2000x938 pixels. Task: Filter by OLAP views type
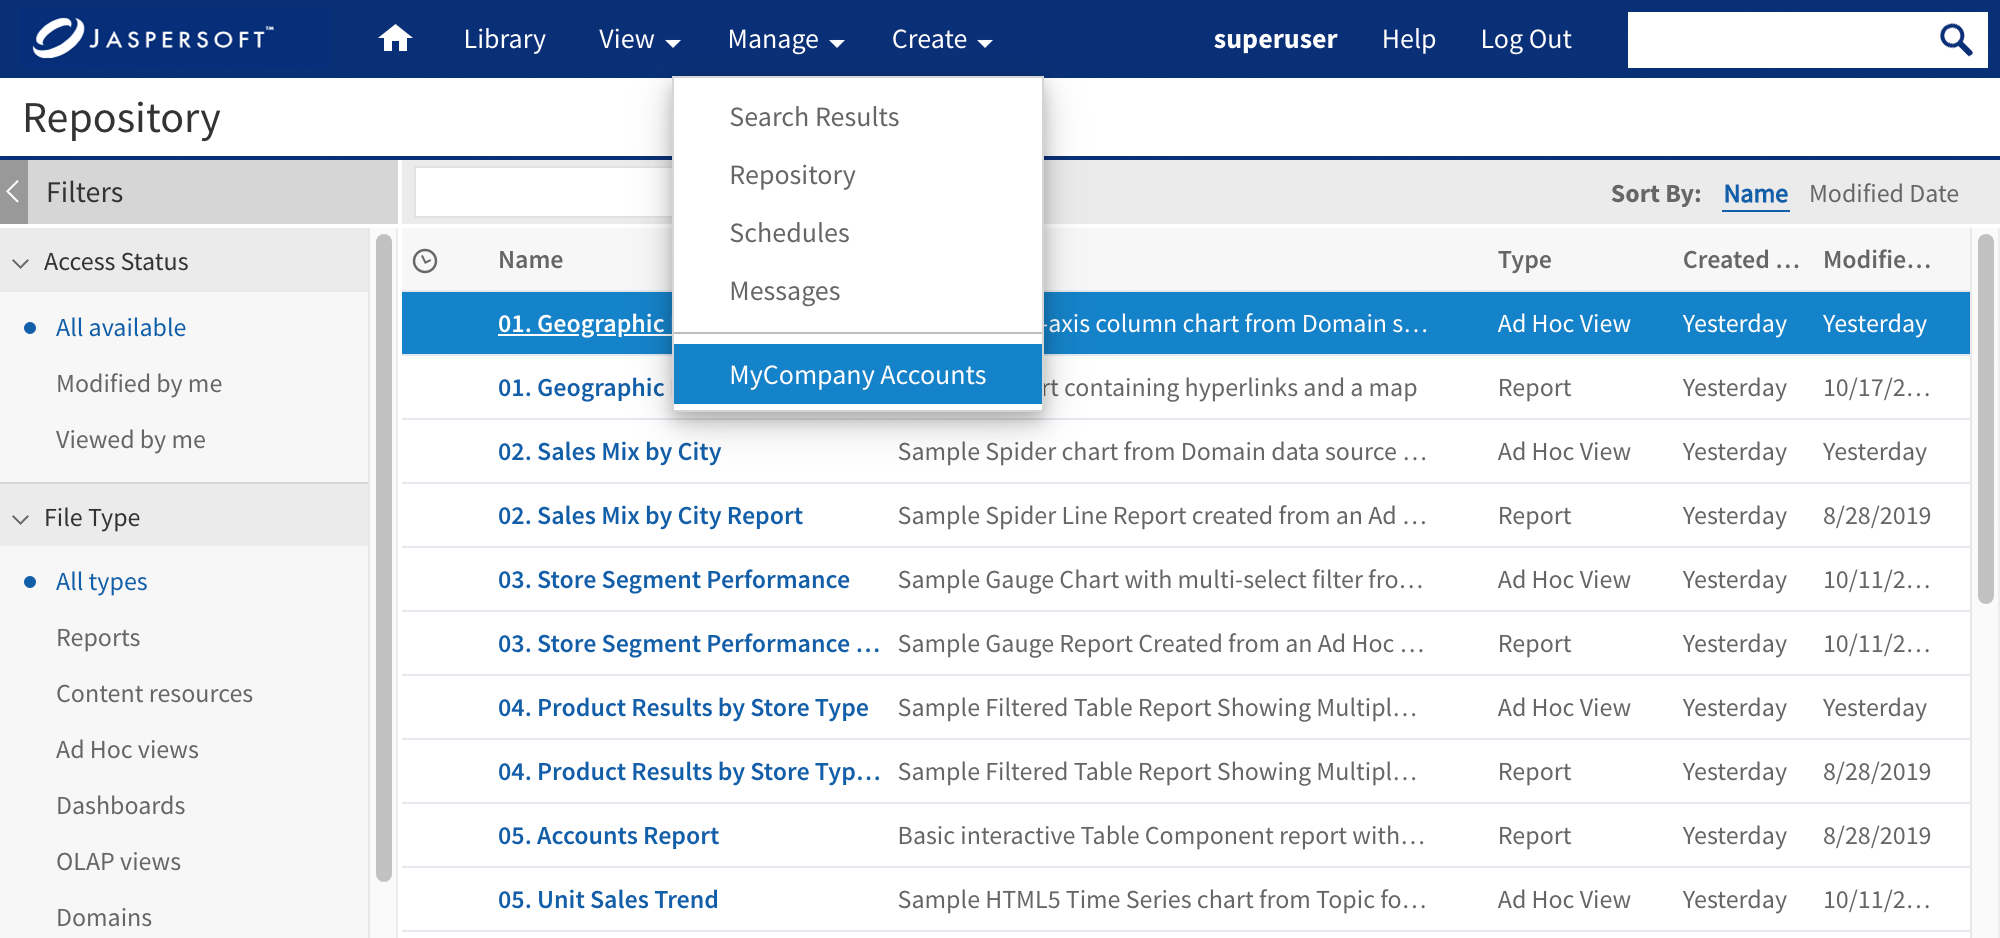pyautogui.click(x=118, y=861)
